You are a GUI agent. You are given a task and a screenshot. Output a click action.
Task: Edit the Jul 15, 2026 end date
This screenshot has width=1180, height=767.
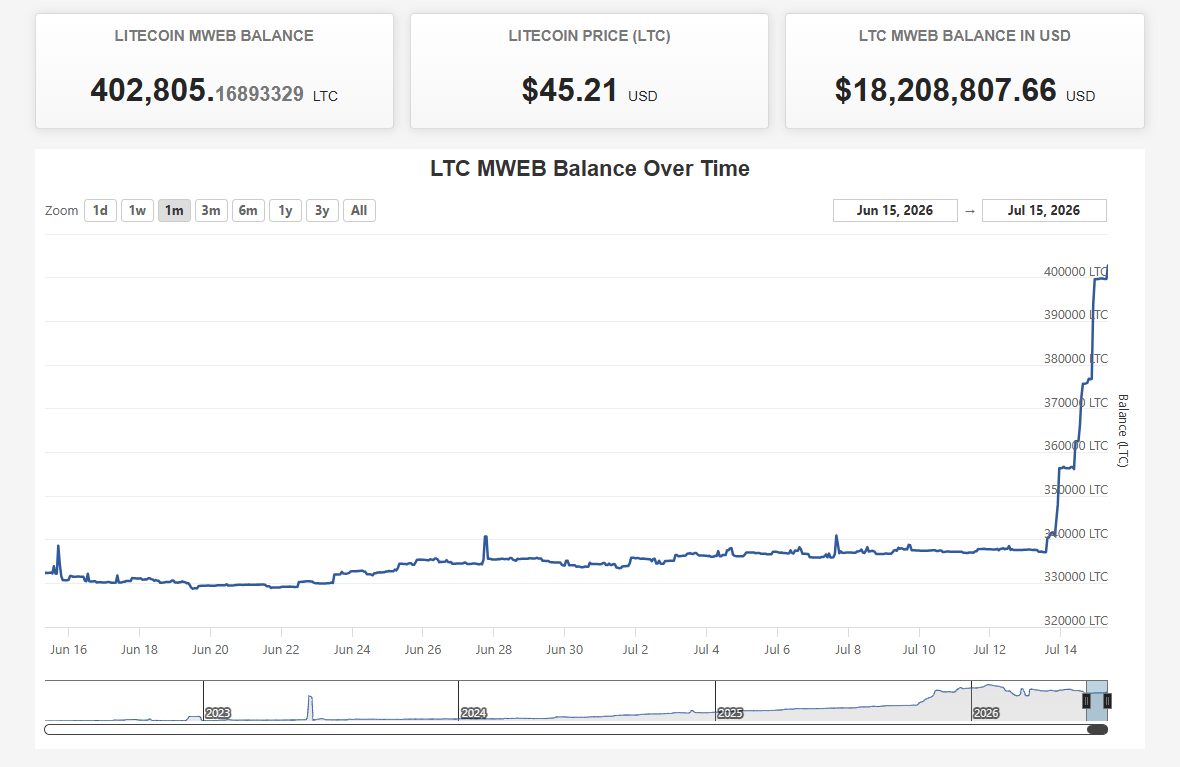point(1044,211)
